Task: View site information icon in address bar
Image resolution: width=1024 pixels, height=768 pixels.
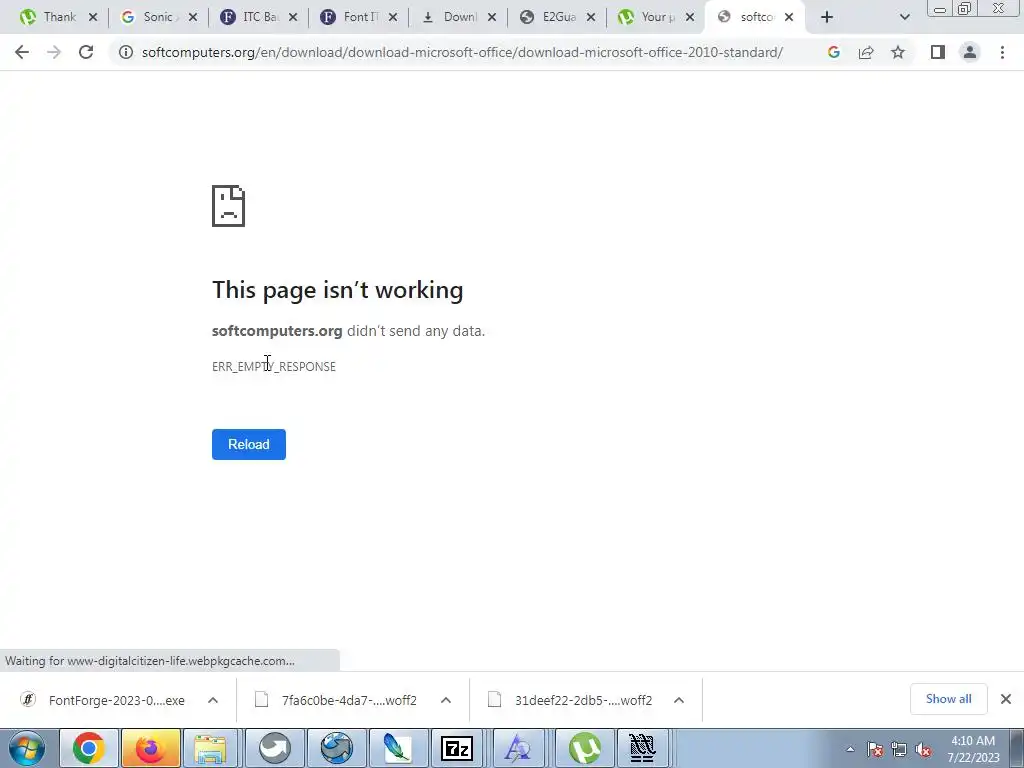Action: click(x=125, y=52)
